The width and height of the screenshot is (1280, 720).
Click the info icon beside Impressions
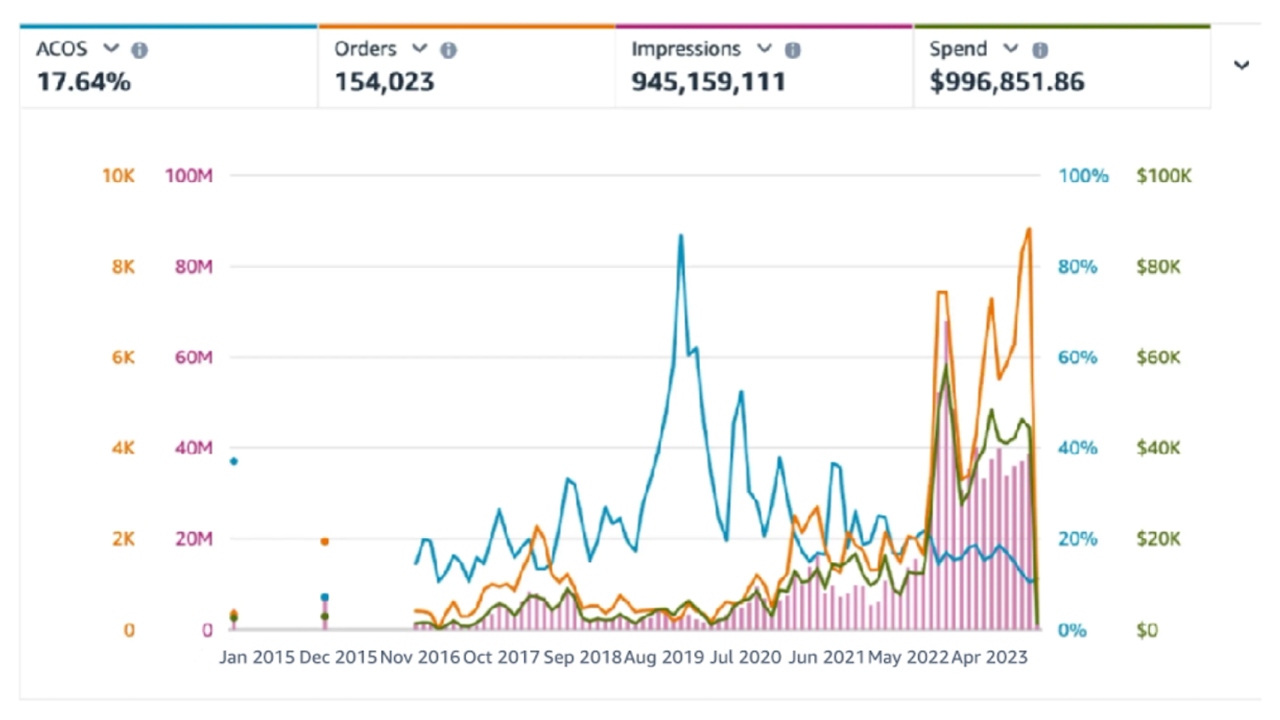[793, 49]
